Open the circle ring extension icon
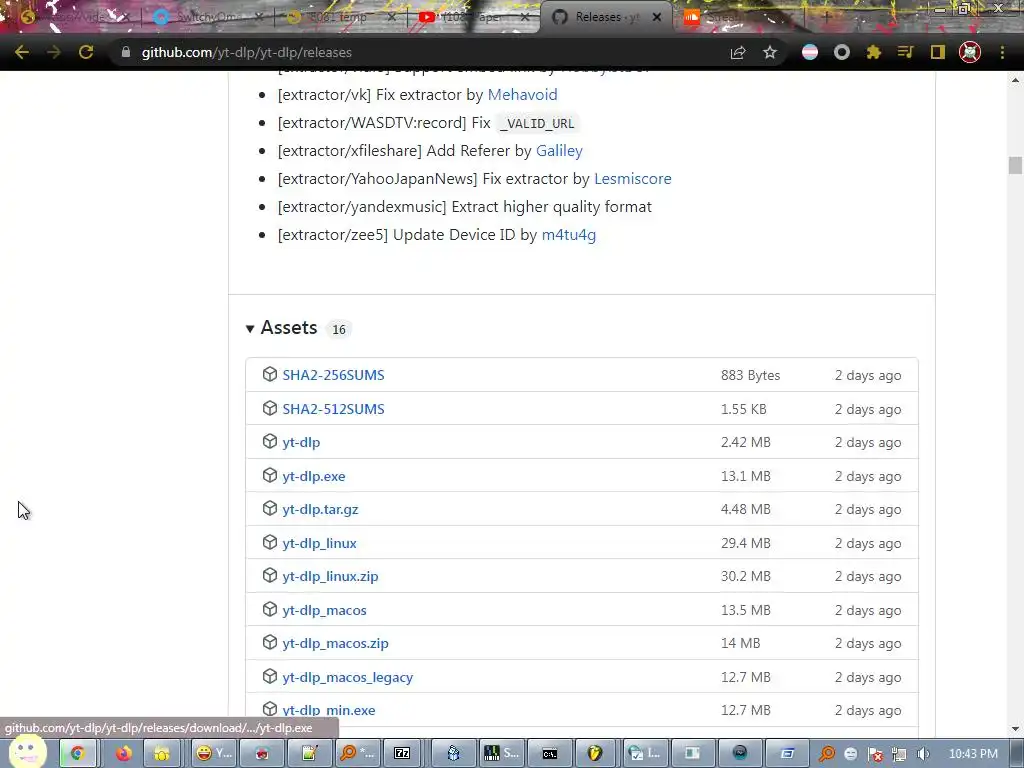Screen dimensions: 1024x768 pyautogui.click(x=842, y=52)
